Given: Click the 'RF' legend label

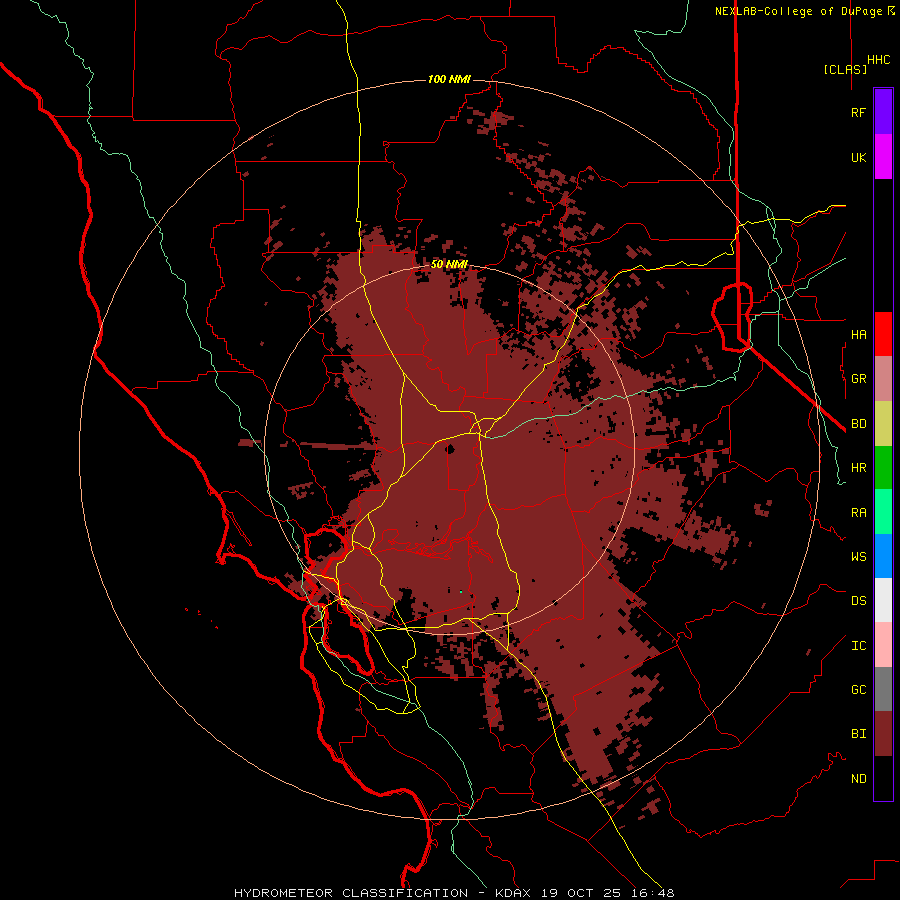Looking at the screenshot, I should [x=859, y=112].
